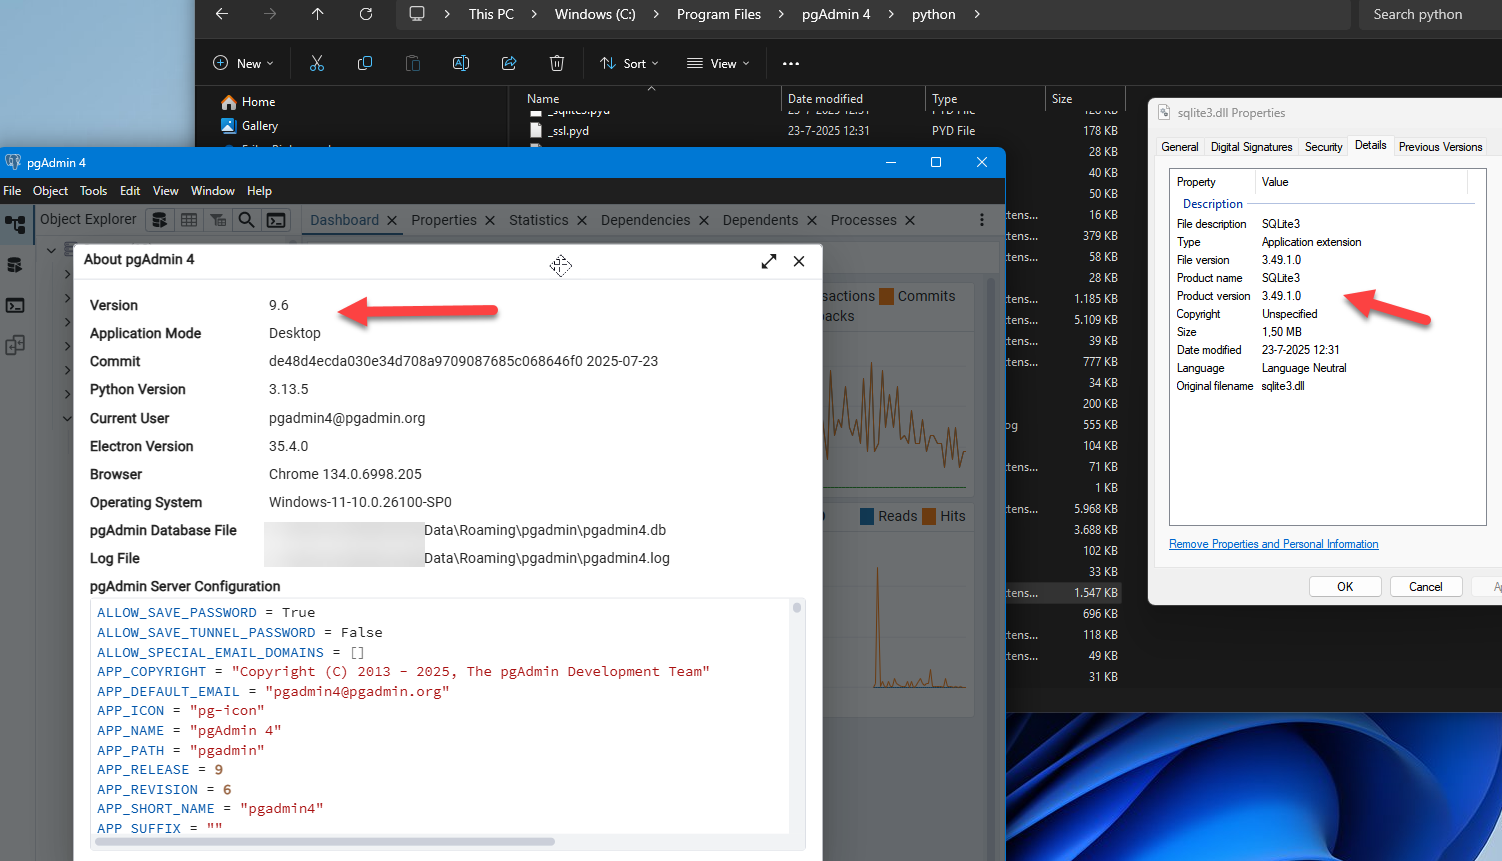Click Remove Properties and Personal Information link
The image size is (1502, 861).
[1273, 544]
